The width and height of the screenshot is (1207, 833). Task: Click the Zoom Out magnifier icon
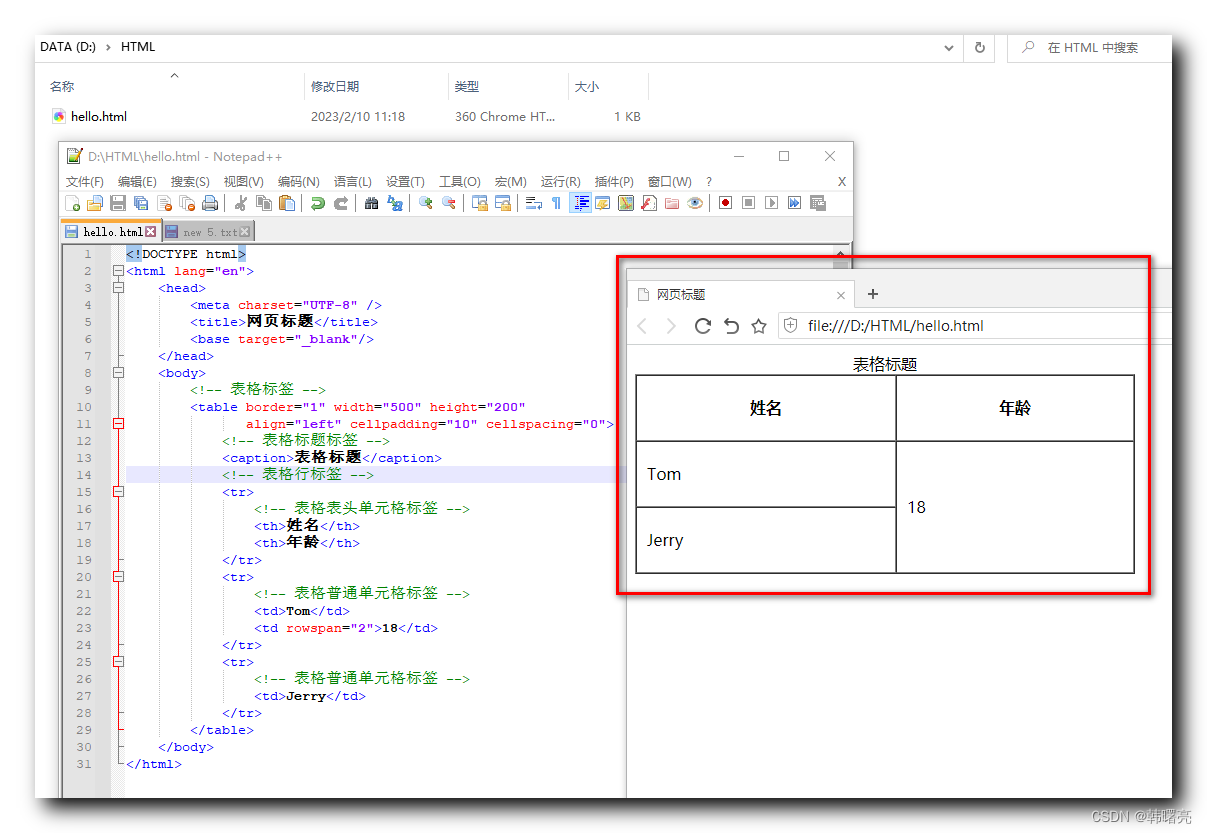449,203
